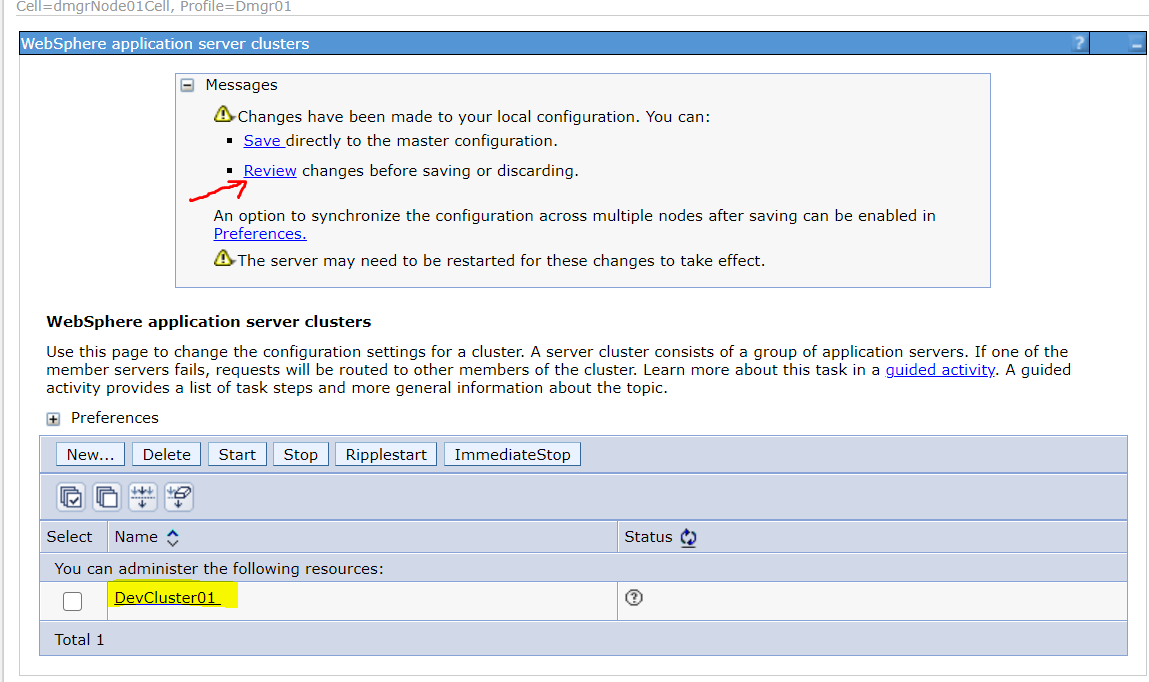
Task: Open help question mark in title bar
Action: pos(1079,43)
